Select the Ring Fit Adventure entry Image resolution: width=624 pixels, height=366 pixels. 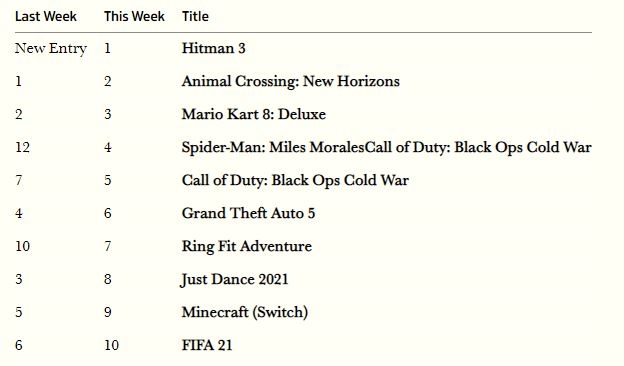(x=247, y=246)
